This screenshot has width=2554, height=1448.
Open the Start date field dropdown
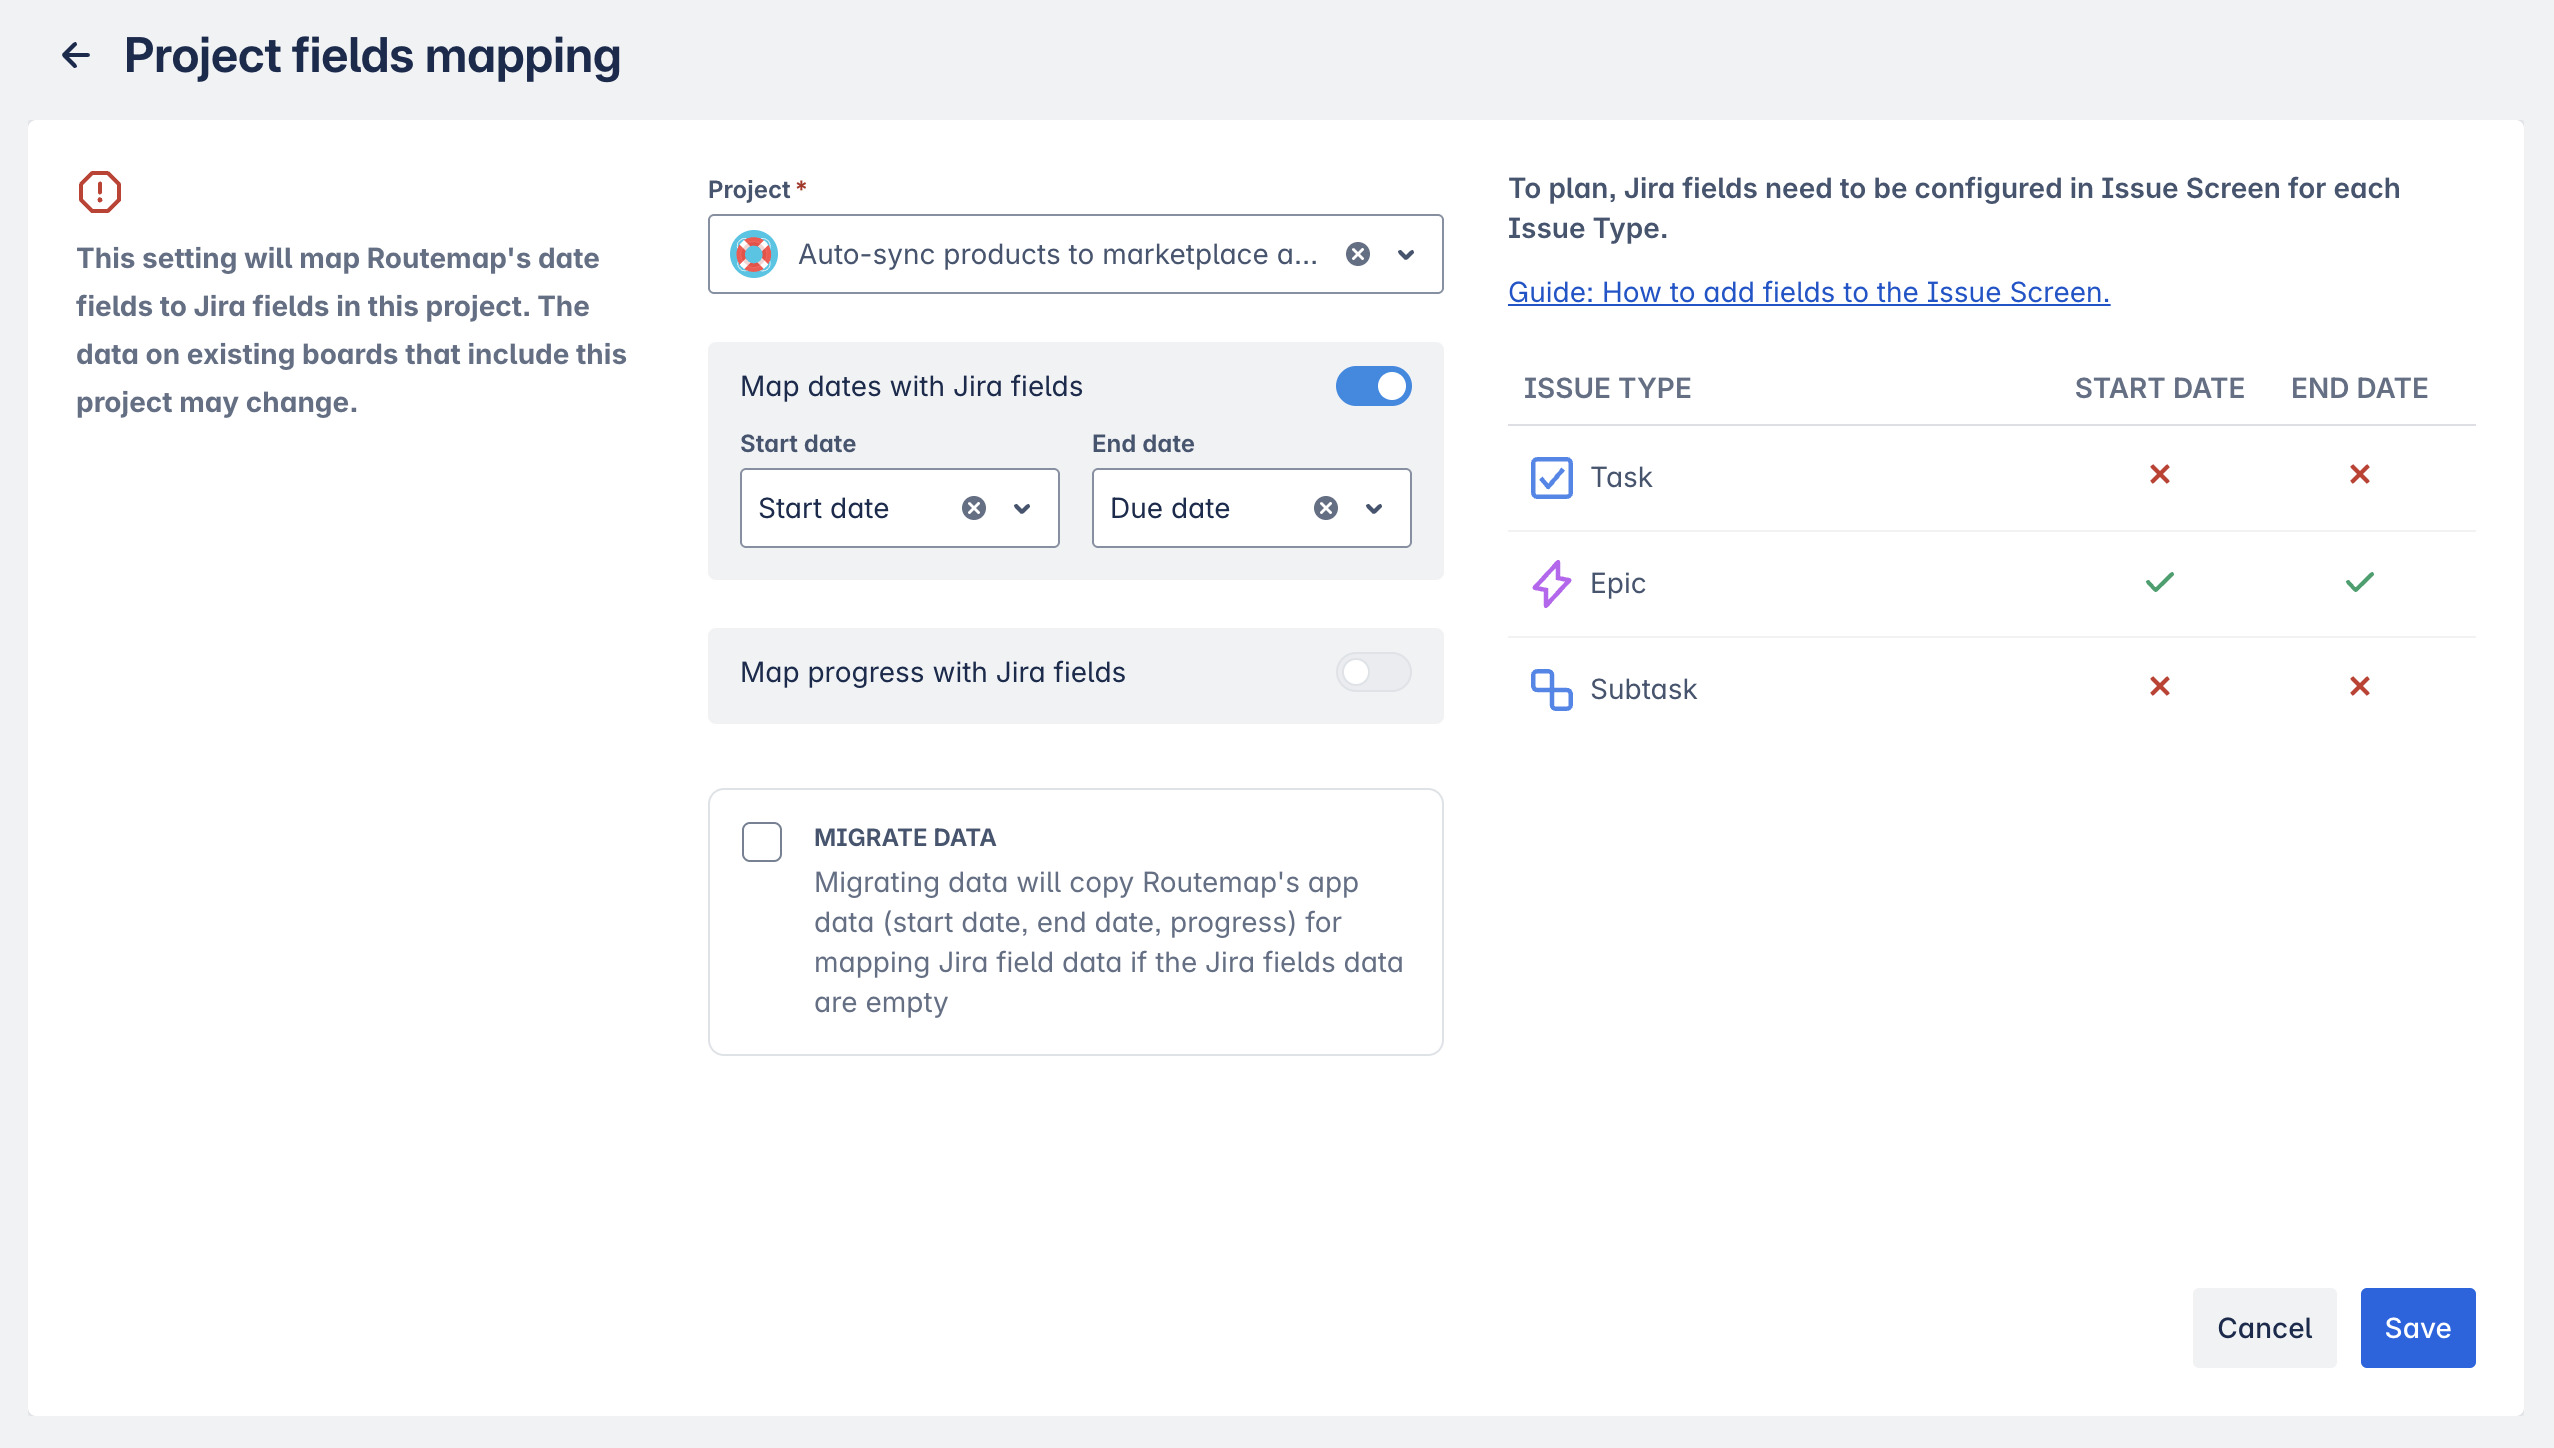[x=1022, y=508]
